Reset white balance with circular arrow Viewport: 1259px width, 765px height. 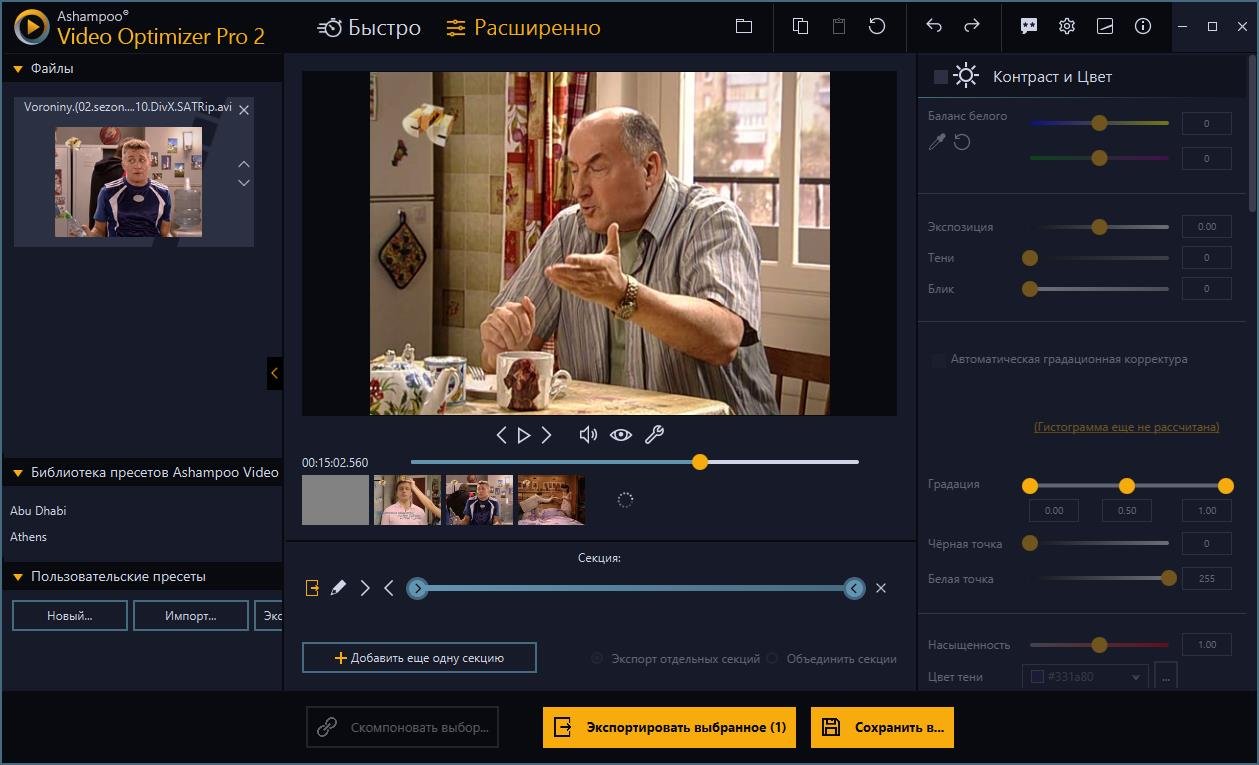962,143
